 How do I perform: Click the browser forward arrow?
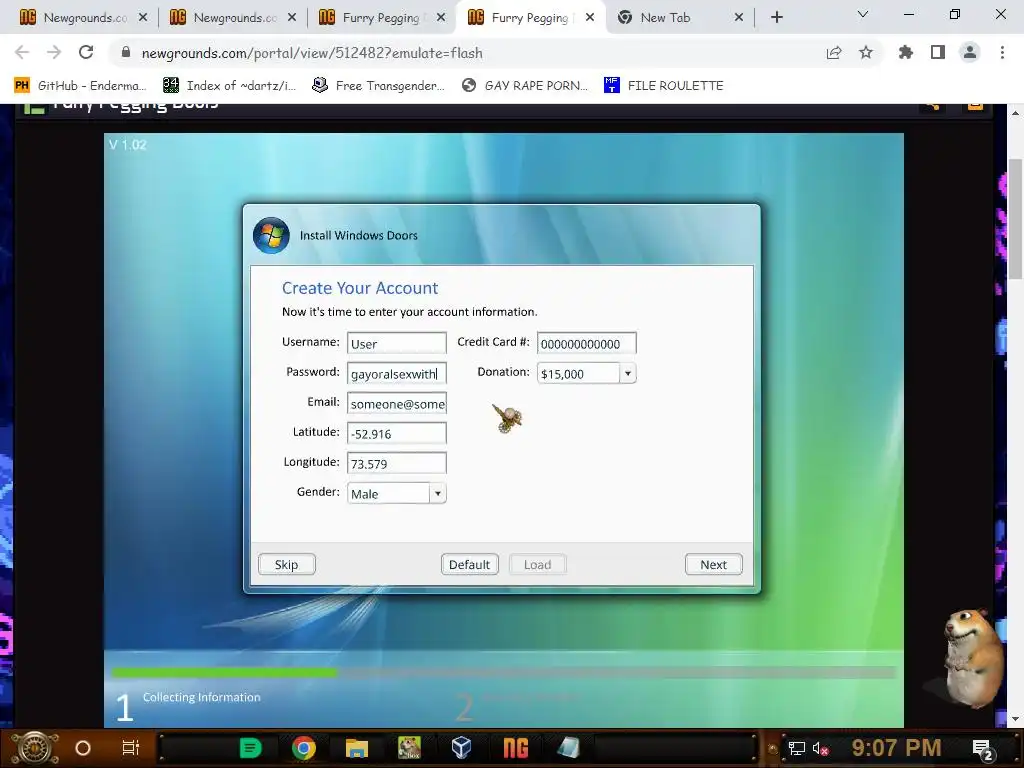pyautogui.click(x=54, y=52)
